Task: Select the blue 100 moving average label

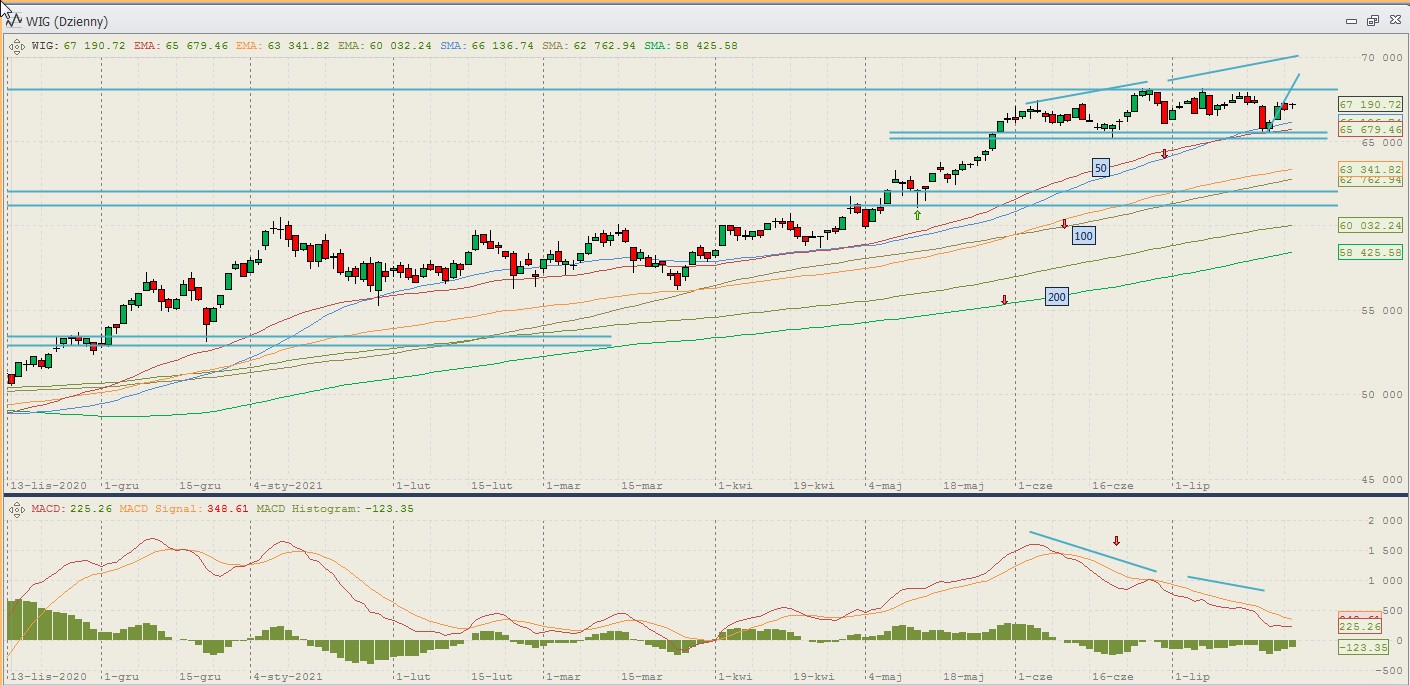Action: tap(1083, 236)
